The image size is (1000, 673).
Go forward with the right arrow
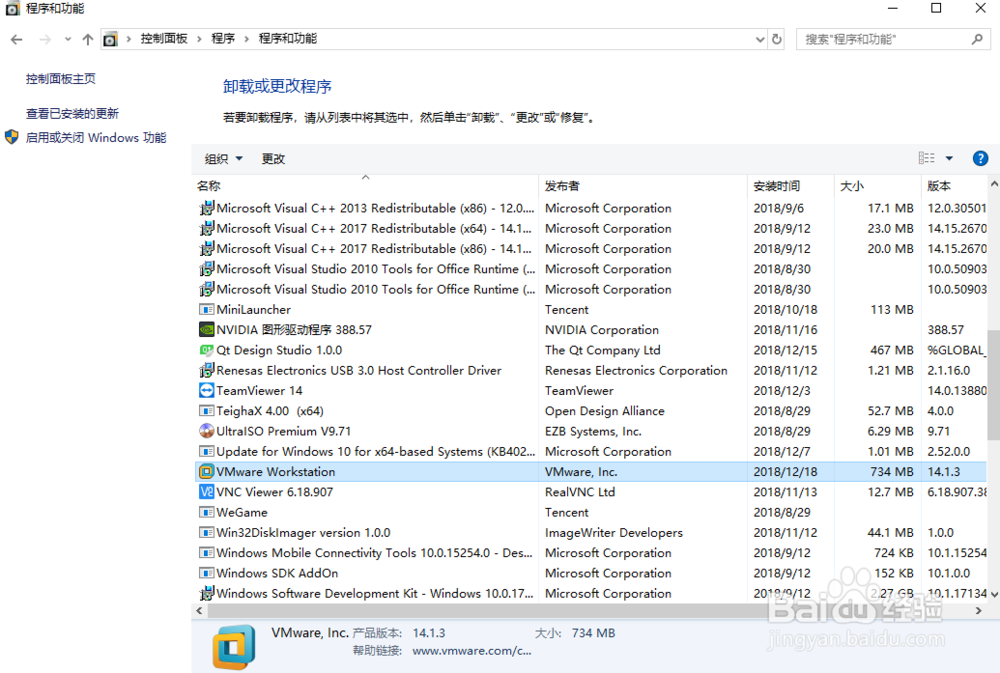(45, 40)
